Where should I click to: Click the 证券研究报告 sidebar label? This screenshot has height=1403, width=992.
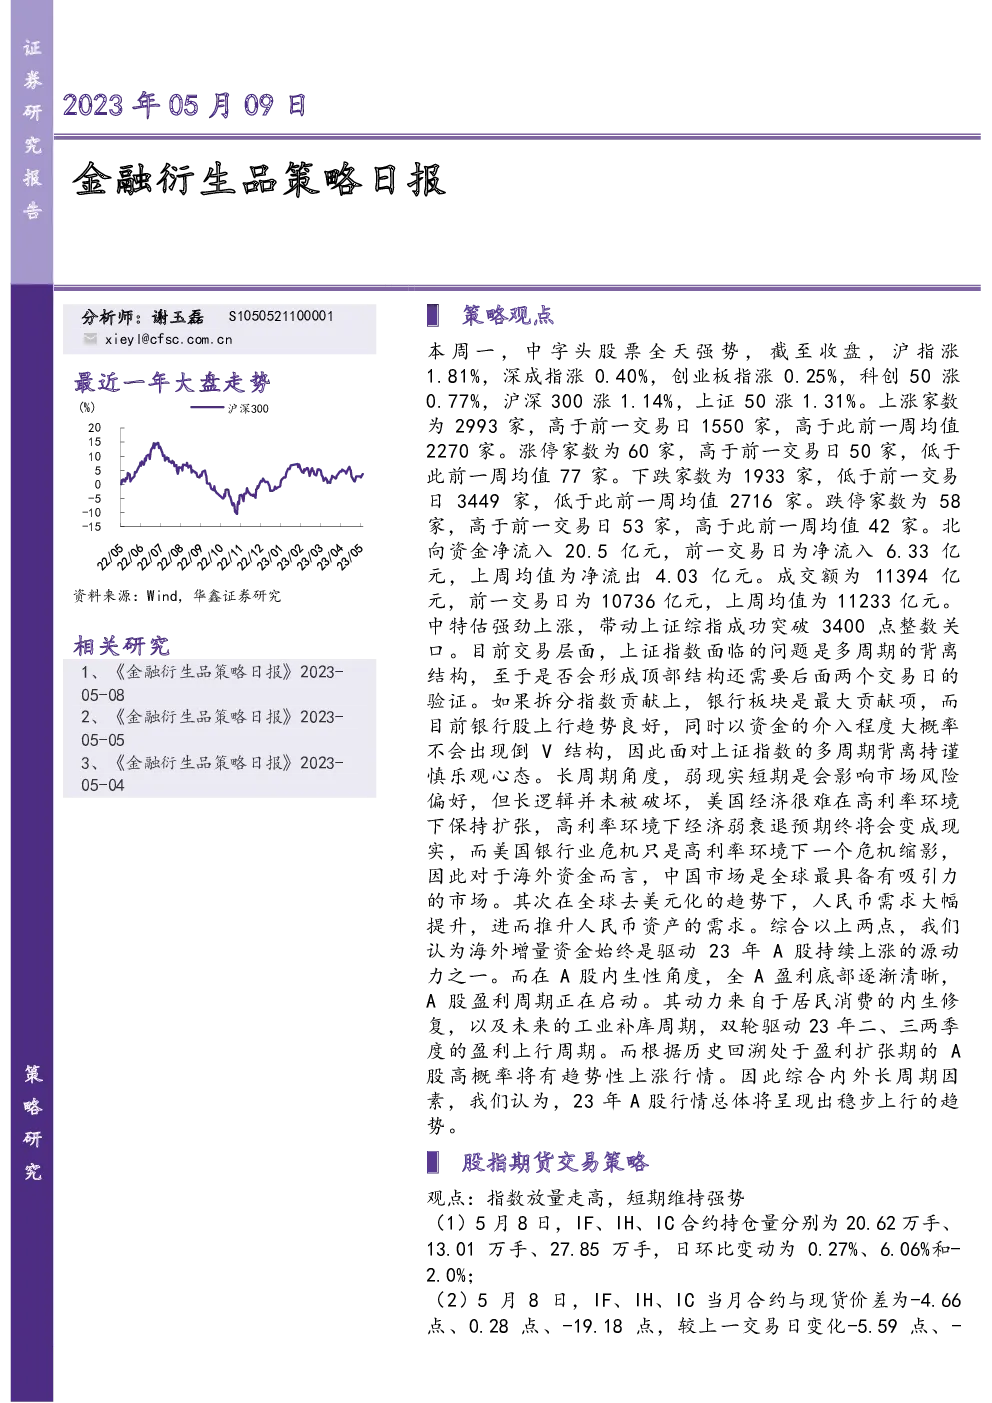[x=32, y=129]
